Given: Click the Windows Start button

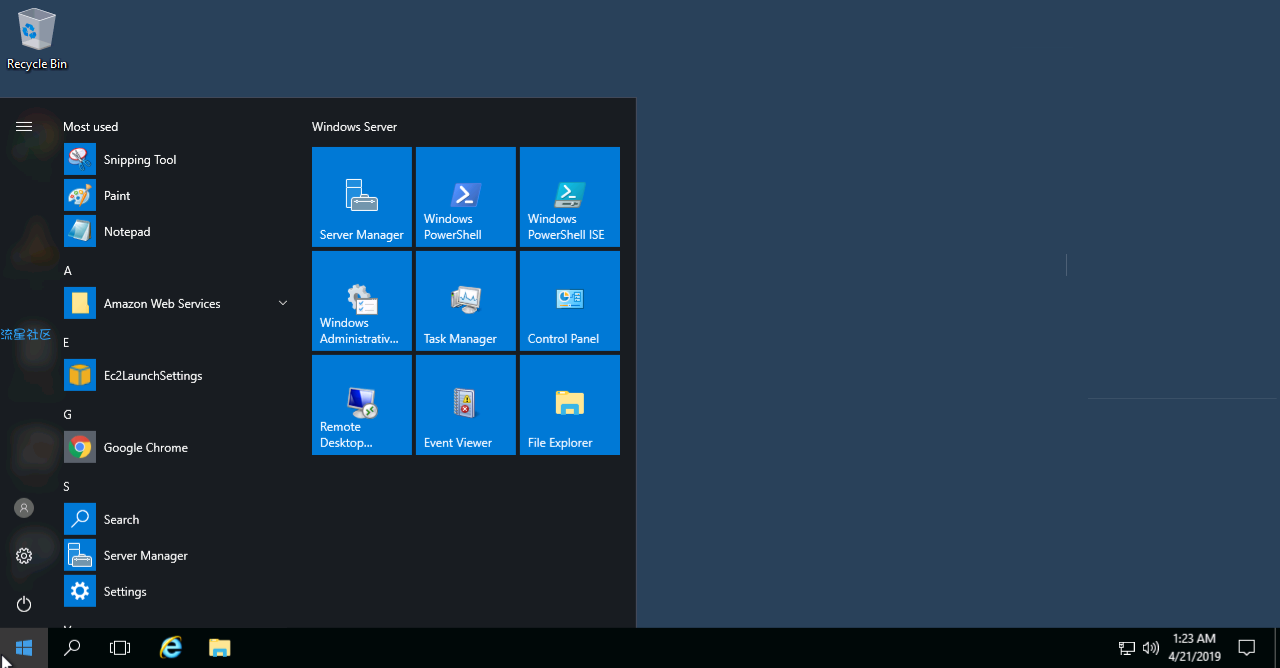Looking at the screenshot, I should click(x=24, y=648).
